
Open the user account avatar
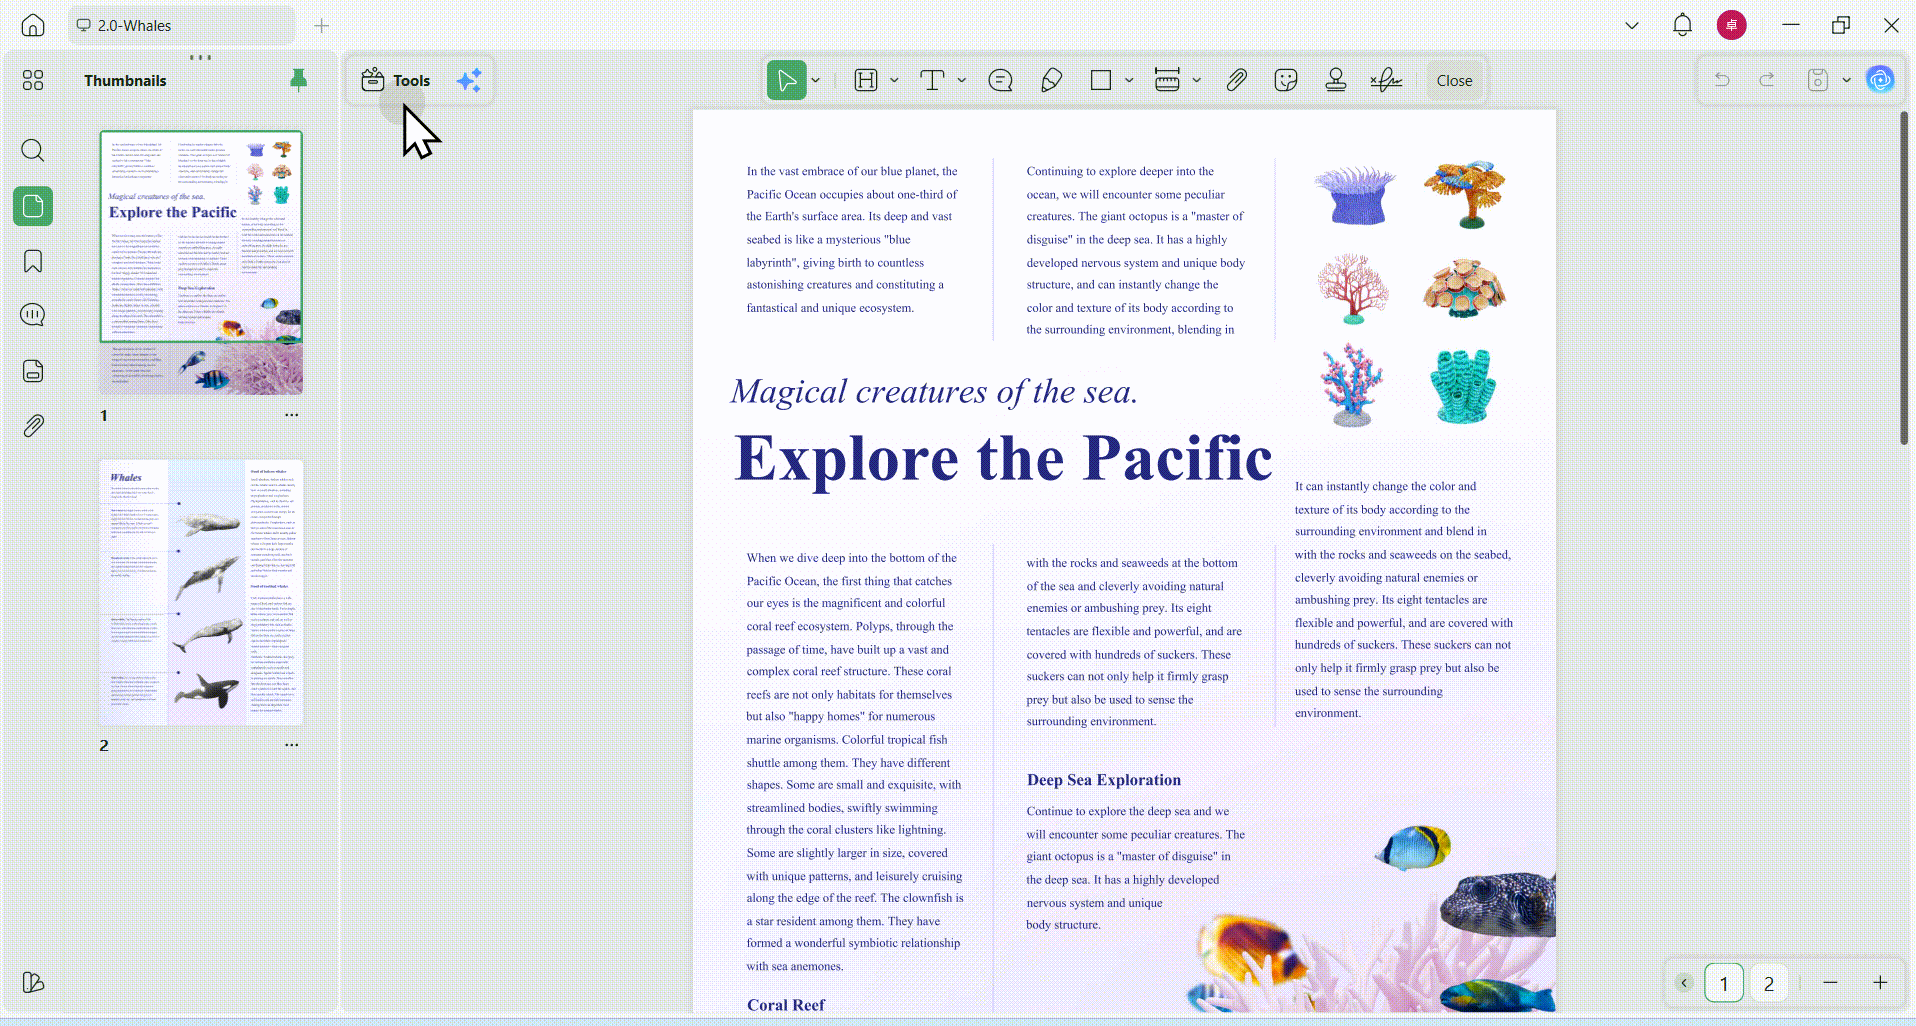(1731, 25)
